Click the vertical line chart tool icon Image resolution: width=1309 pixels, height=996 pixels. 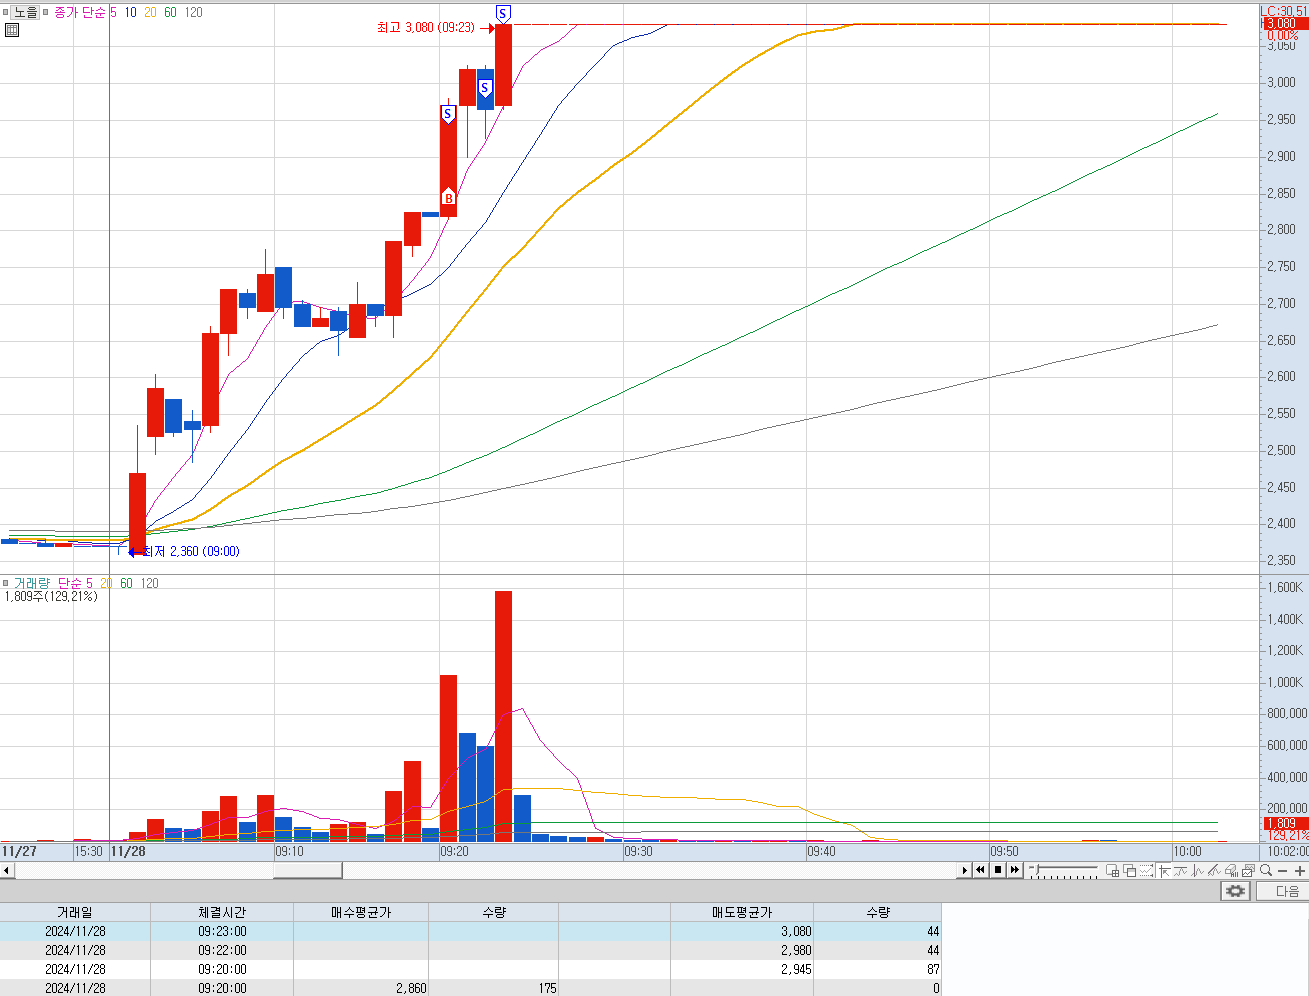coord(1198,871)
